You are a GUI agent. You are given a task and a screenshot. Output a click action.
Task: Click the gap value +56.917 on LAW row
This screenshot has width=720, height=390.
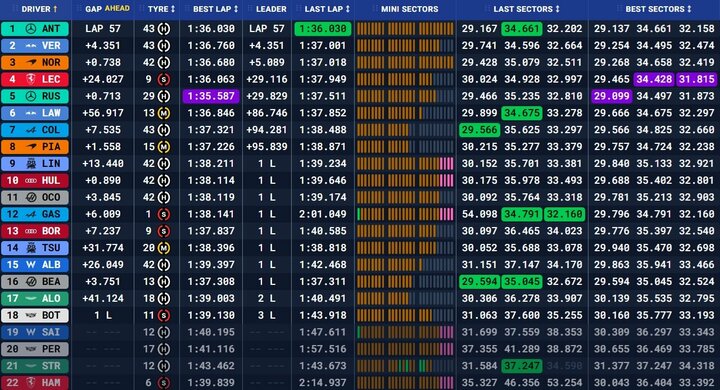coord(103,113)
